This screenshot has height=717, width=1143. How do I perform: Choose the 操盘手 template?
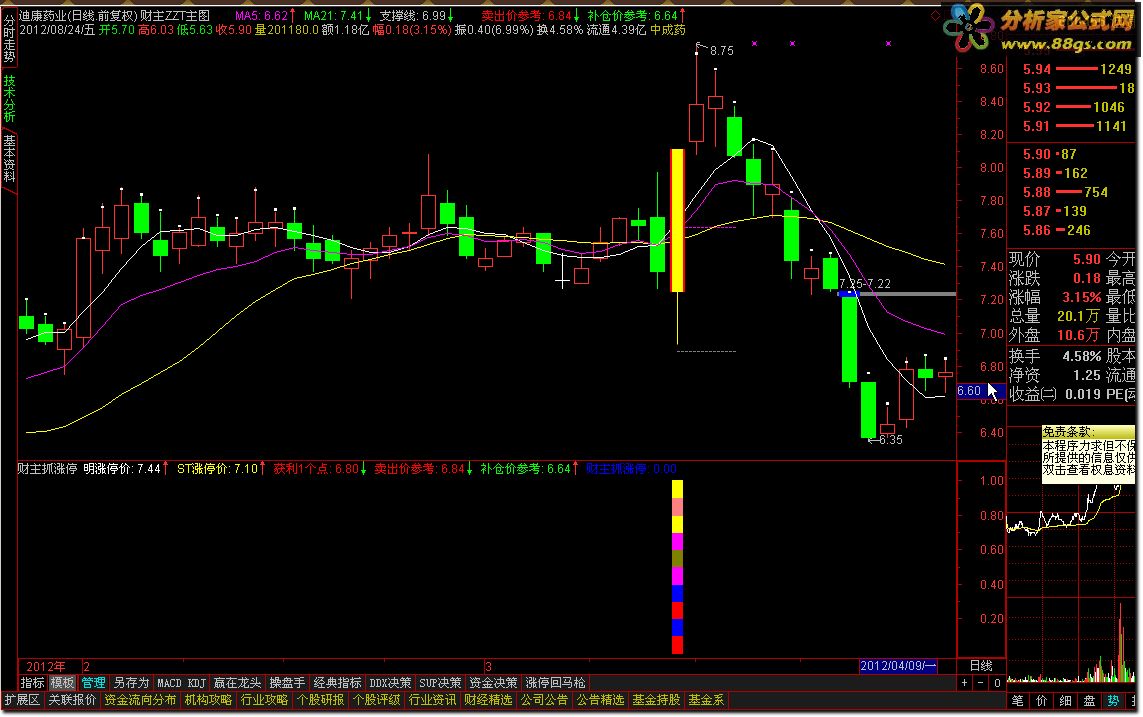tap(287, 683)
